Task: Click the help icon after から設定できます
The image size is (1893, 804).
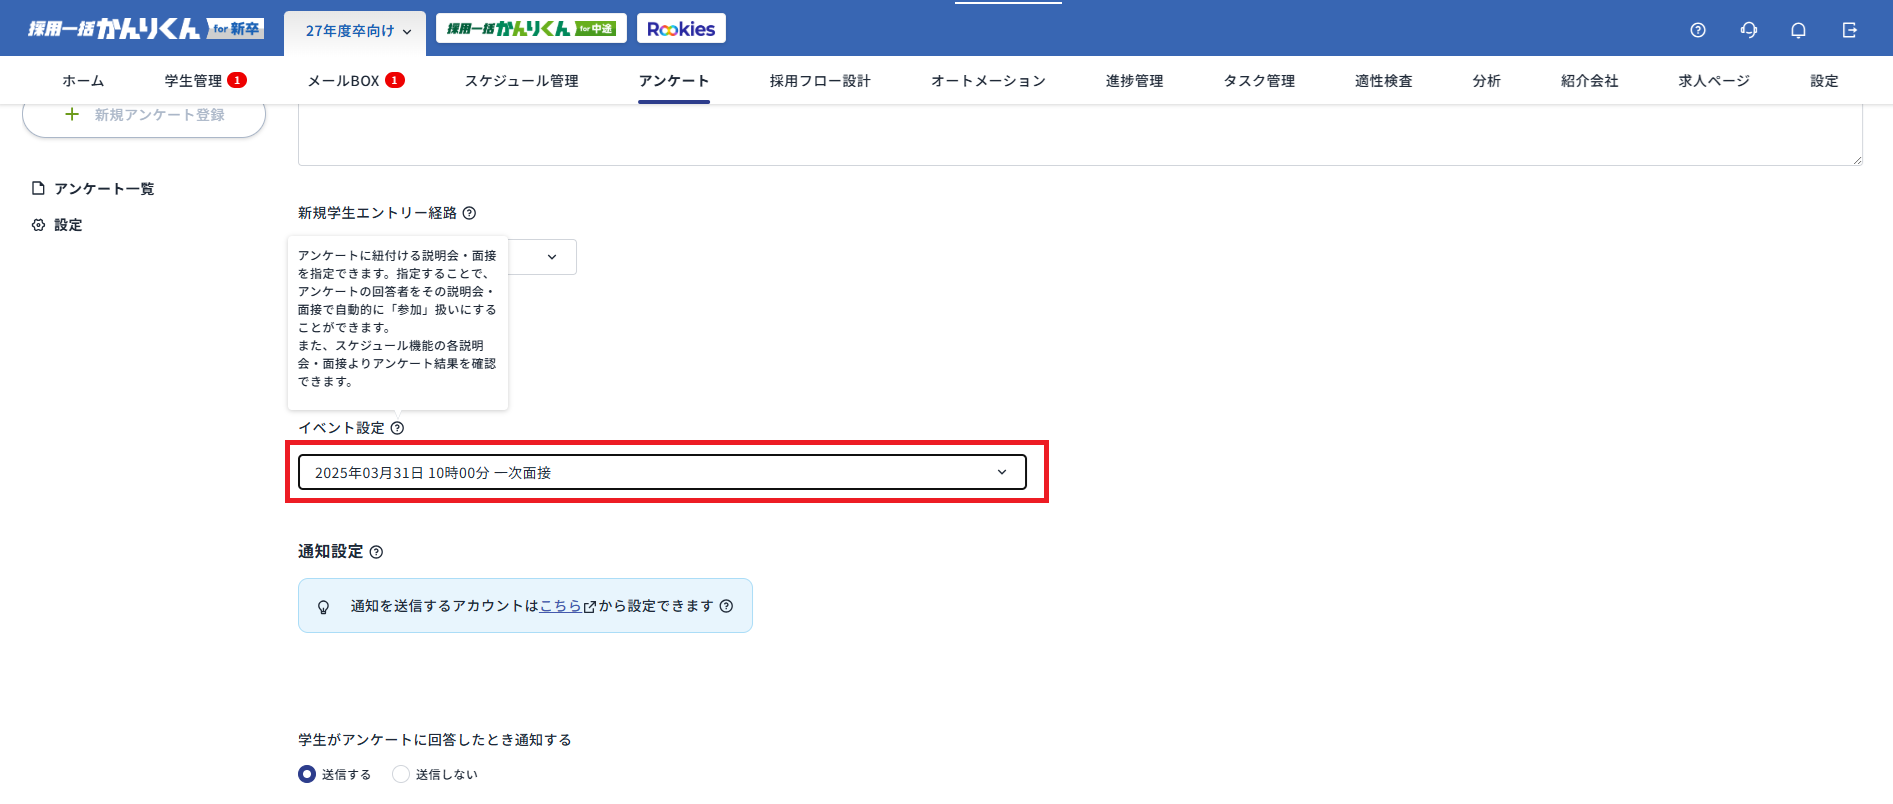Action: point(726,606)
